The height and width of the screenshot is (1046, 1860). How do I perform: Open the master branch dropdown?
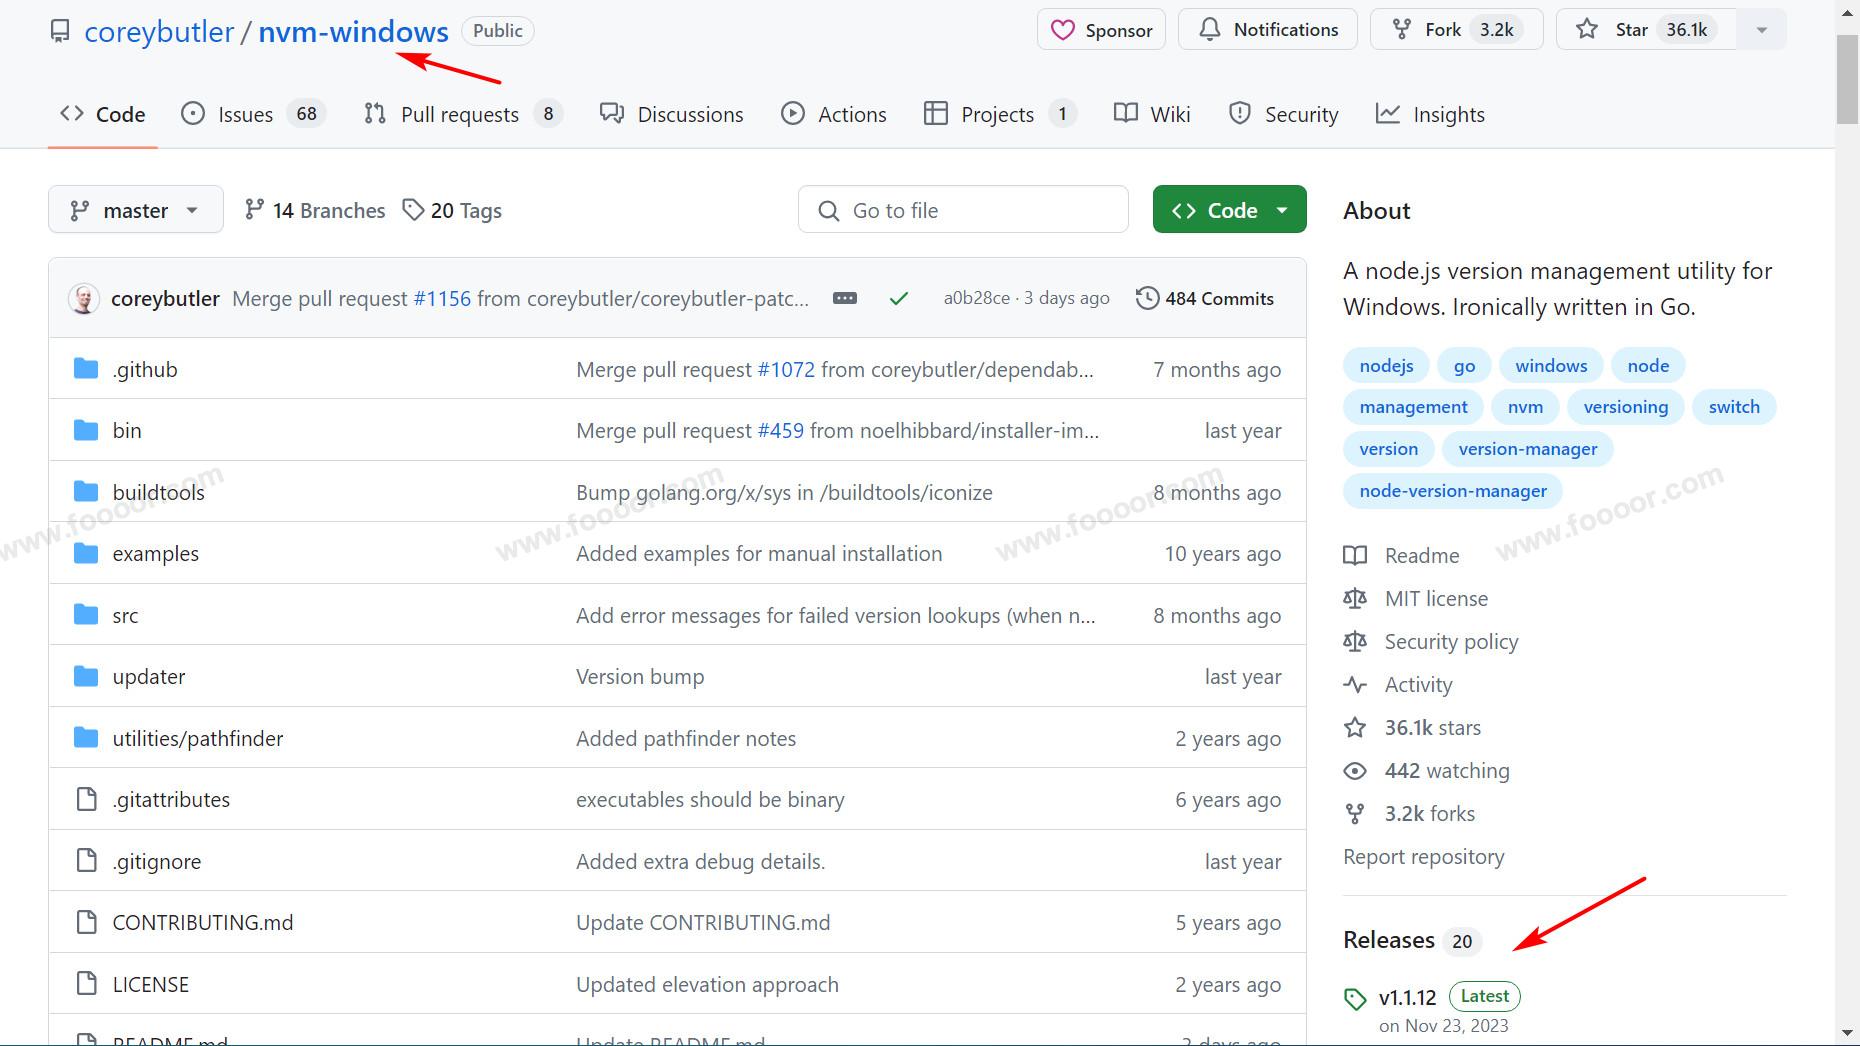click(x=135, y=210)
